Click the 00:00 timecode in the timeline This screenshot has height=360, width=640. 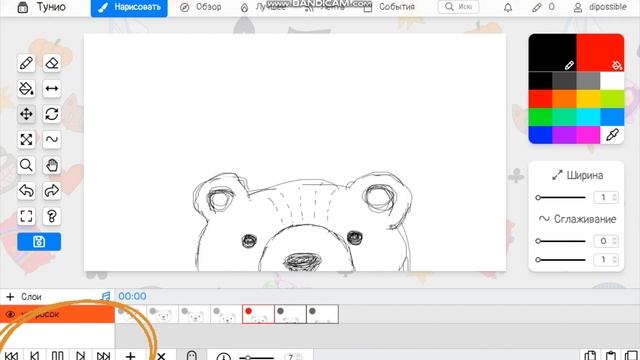point(132,296)
